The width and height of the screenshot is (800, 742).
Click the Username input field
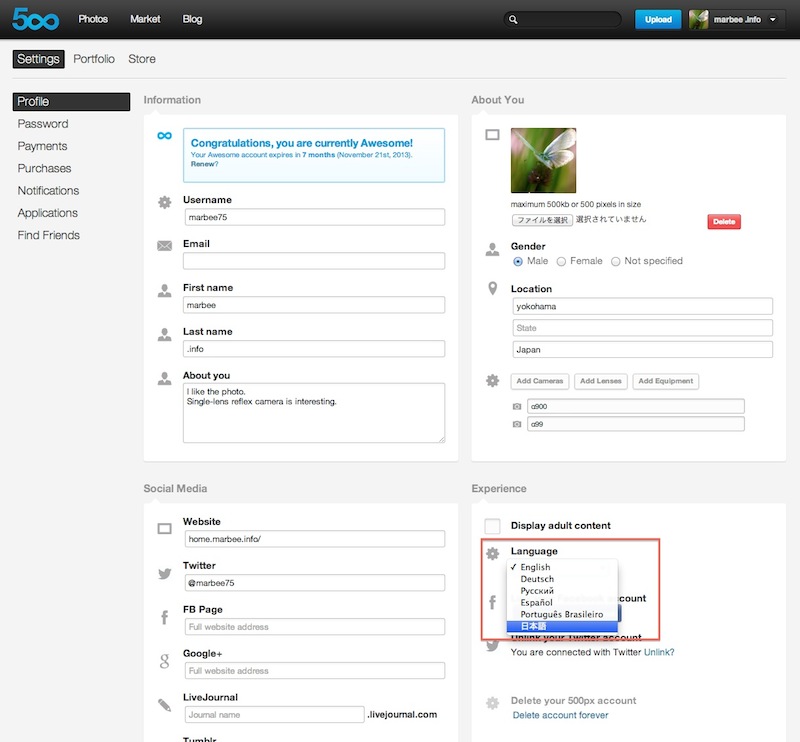click(x=313, y=217)
